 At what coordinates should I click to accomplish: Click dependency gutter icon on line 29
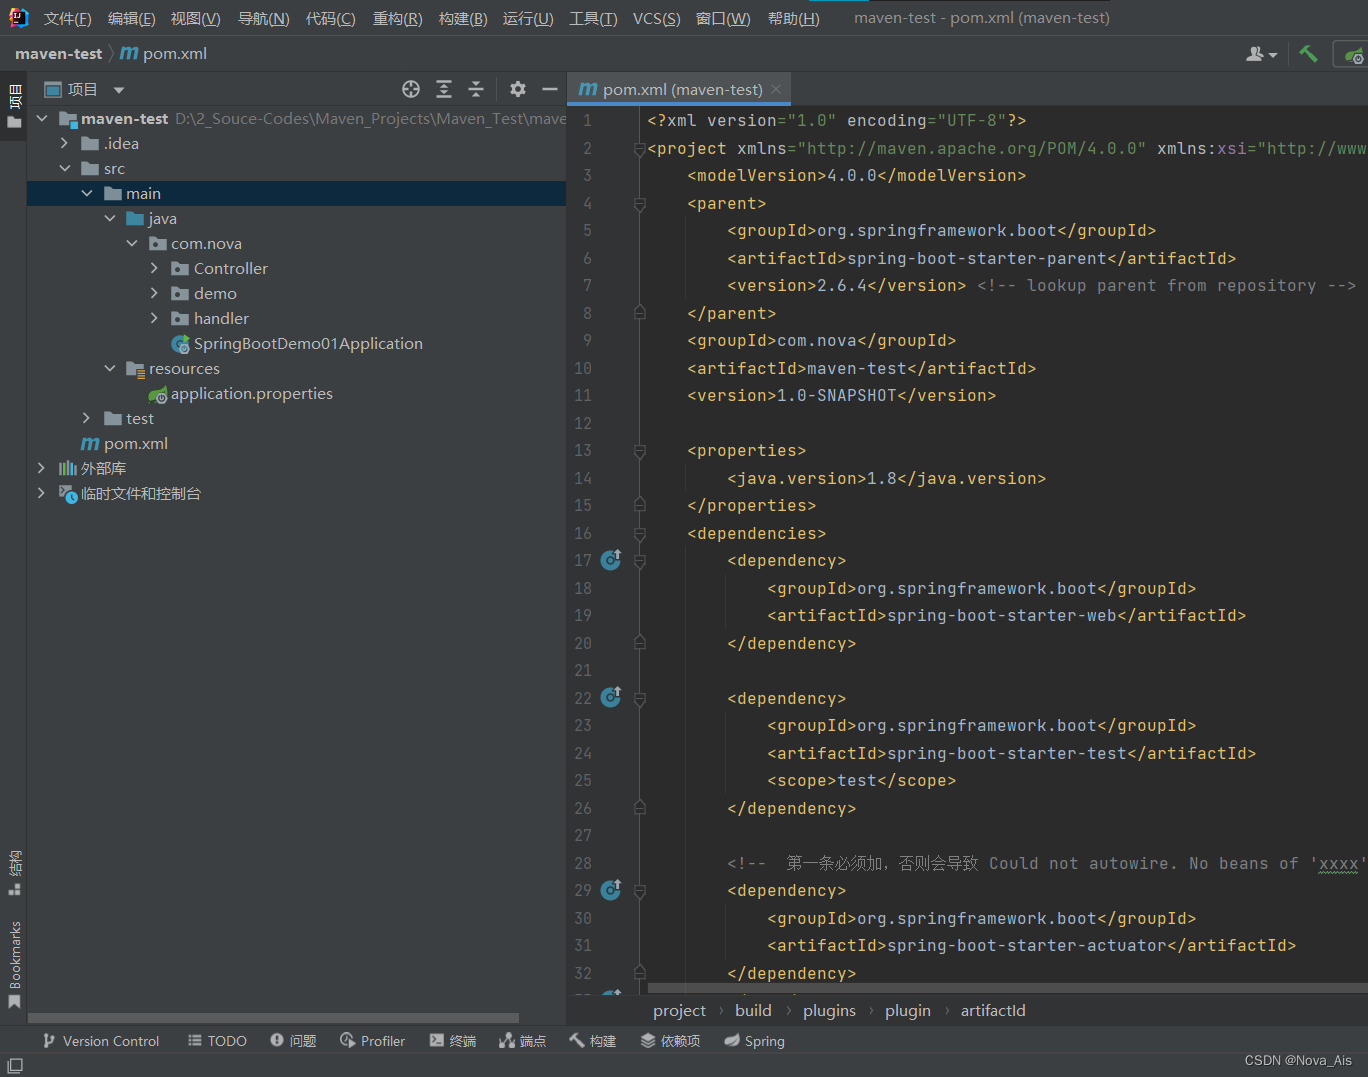pos(611,889)
